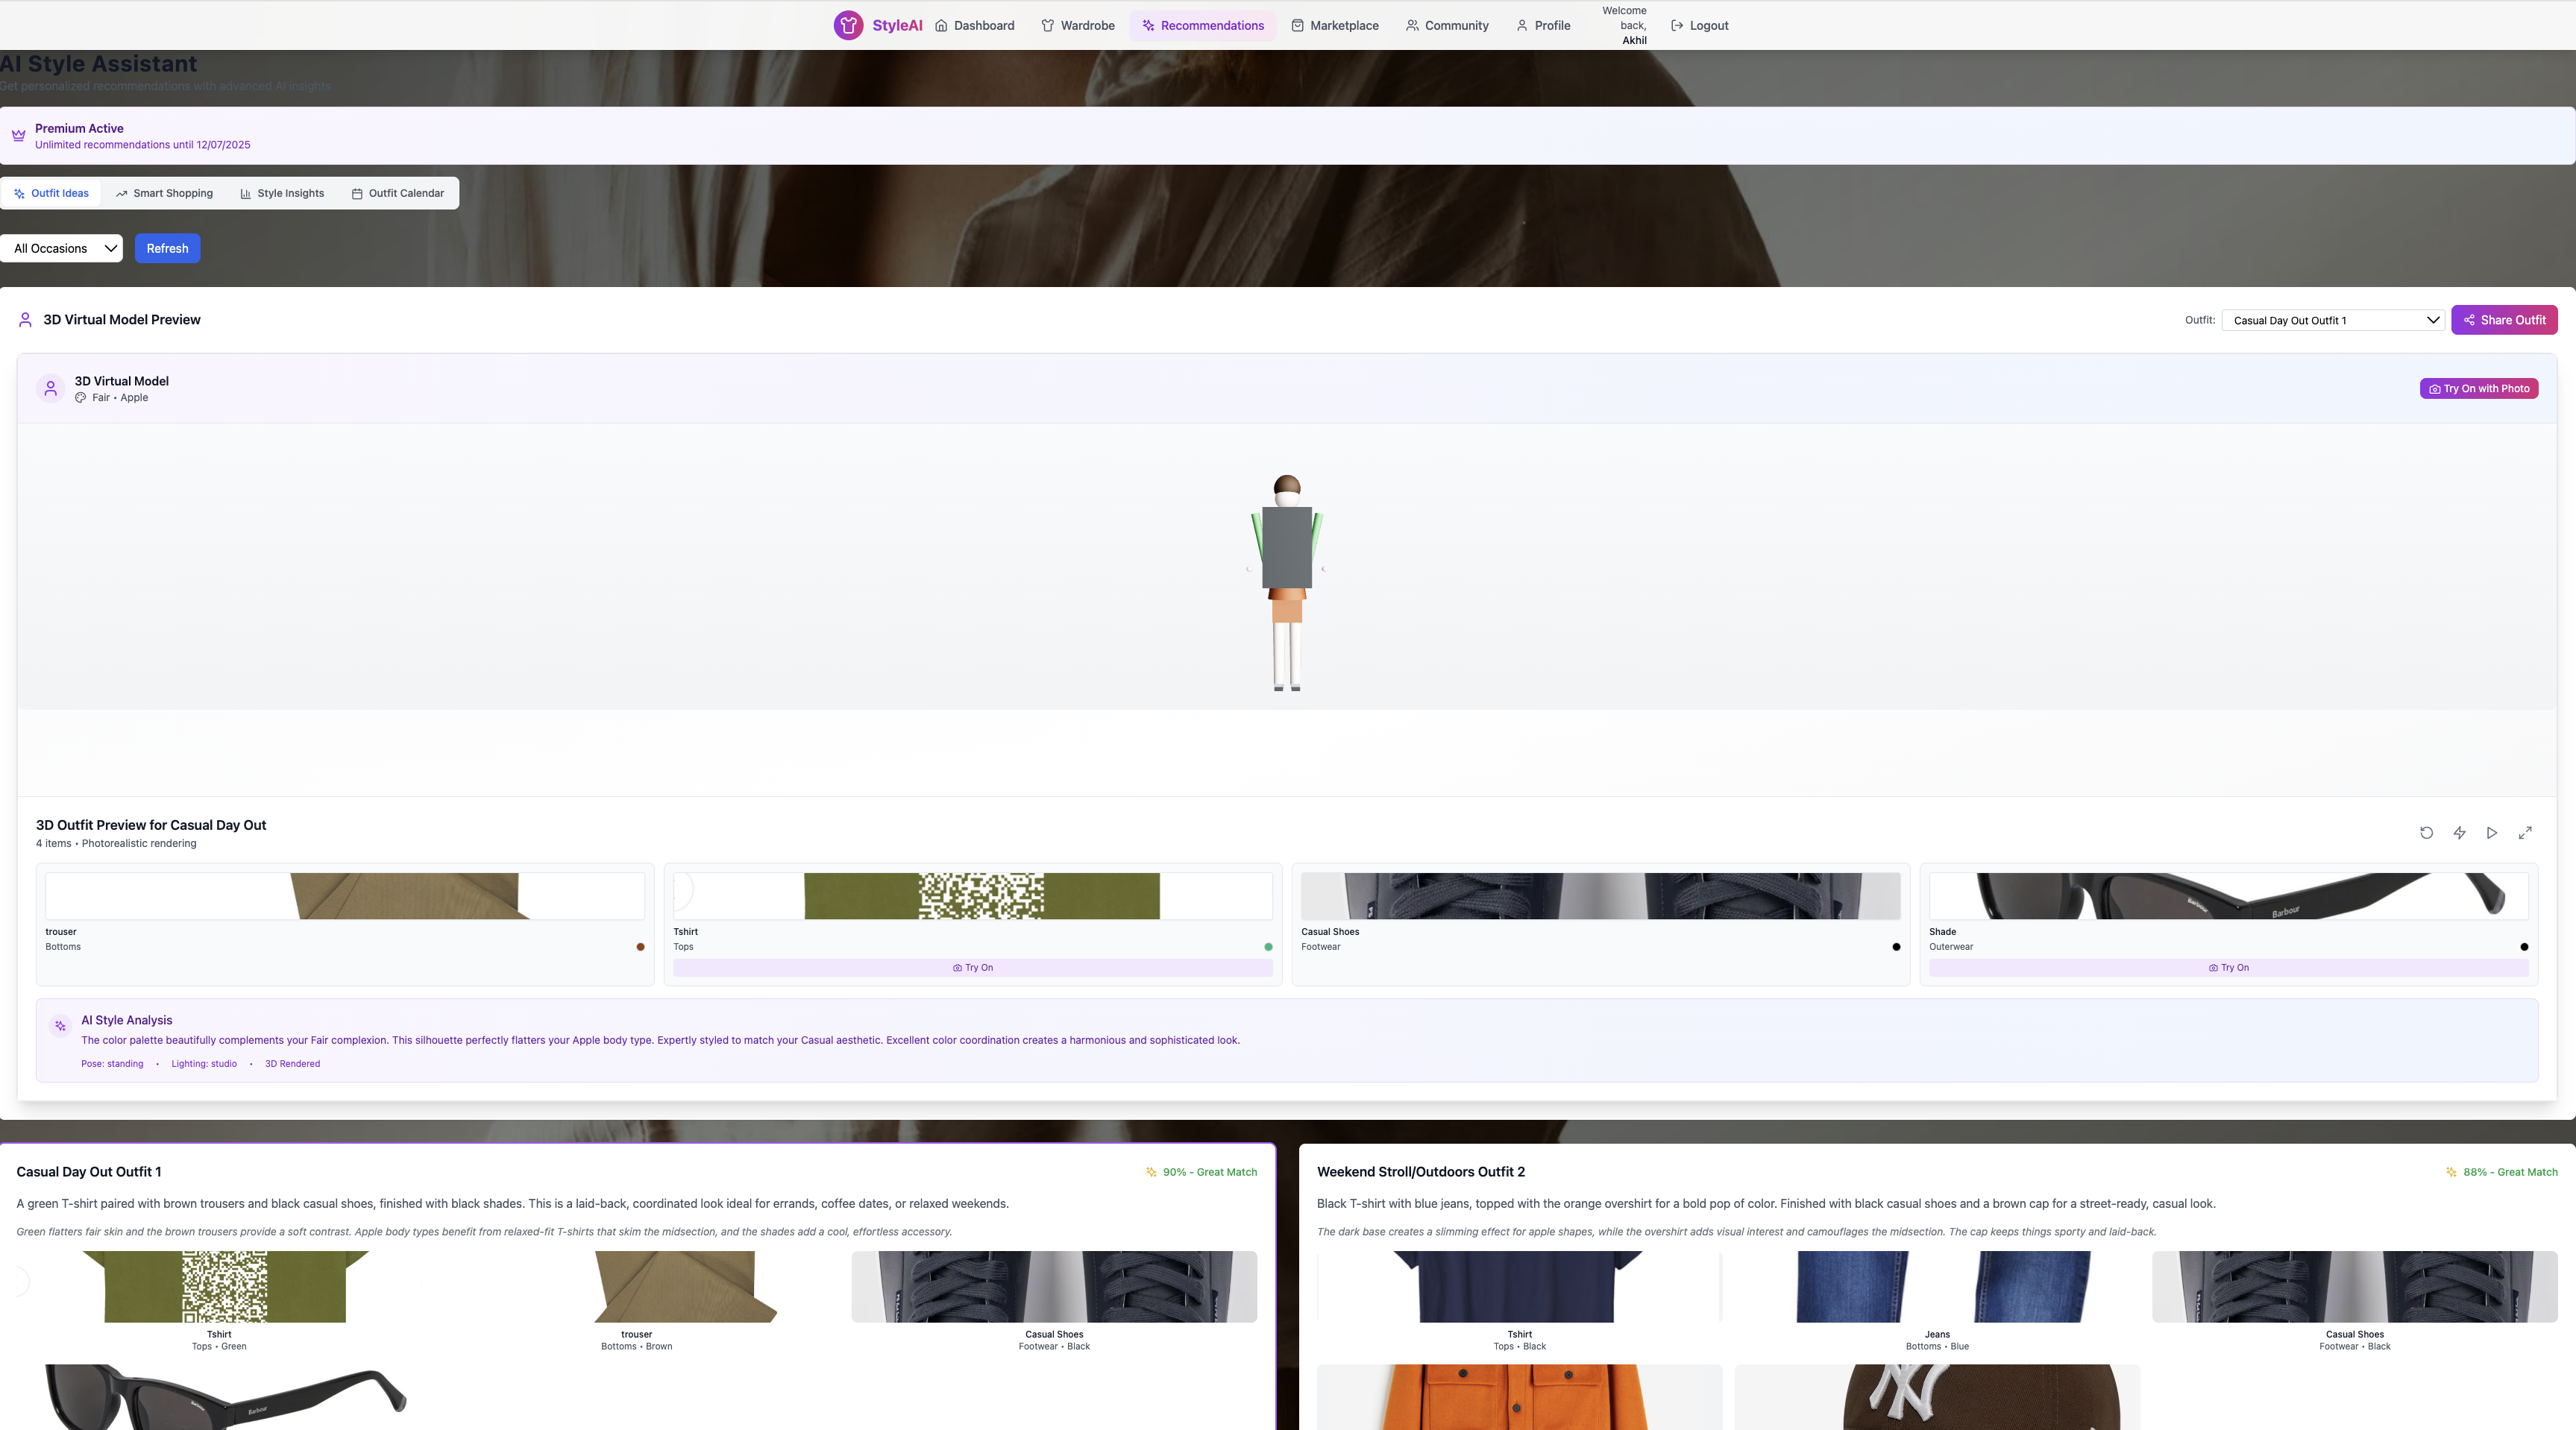The height and width of the screenshot is (1430, 2576).
Task: Click the blue Refresh button
Action: pos(167,248)
